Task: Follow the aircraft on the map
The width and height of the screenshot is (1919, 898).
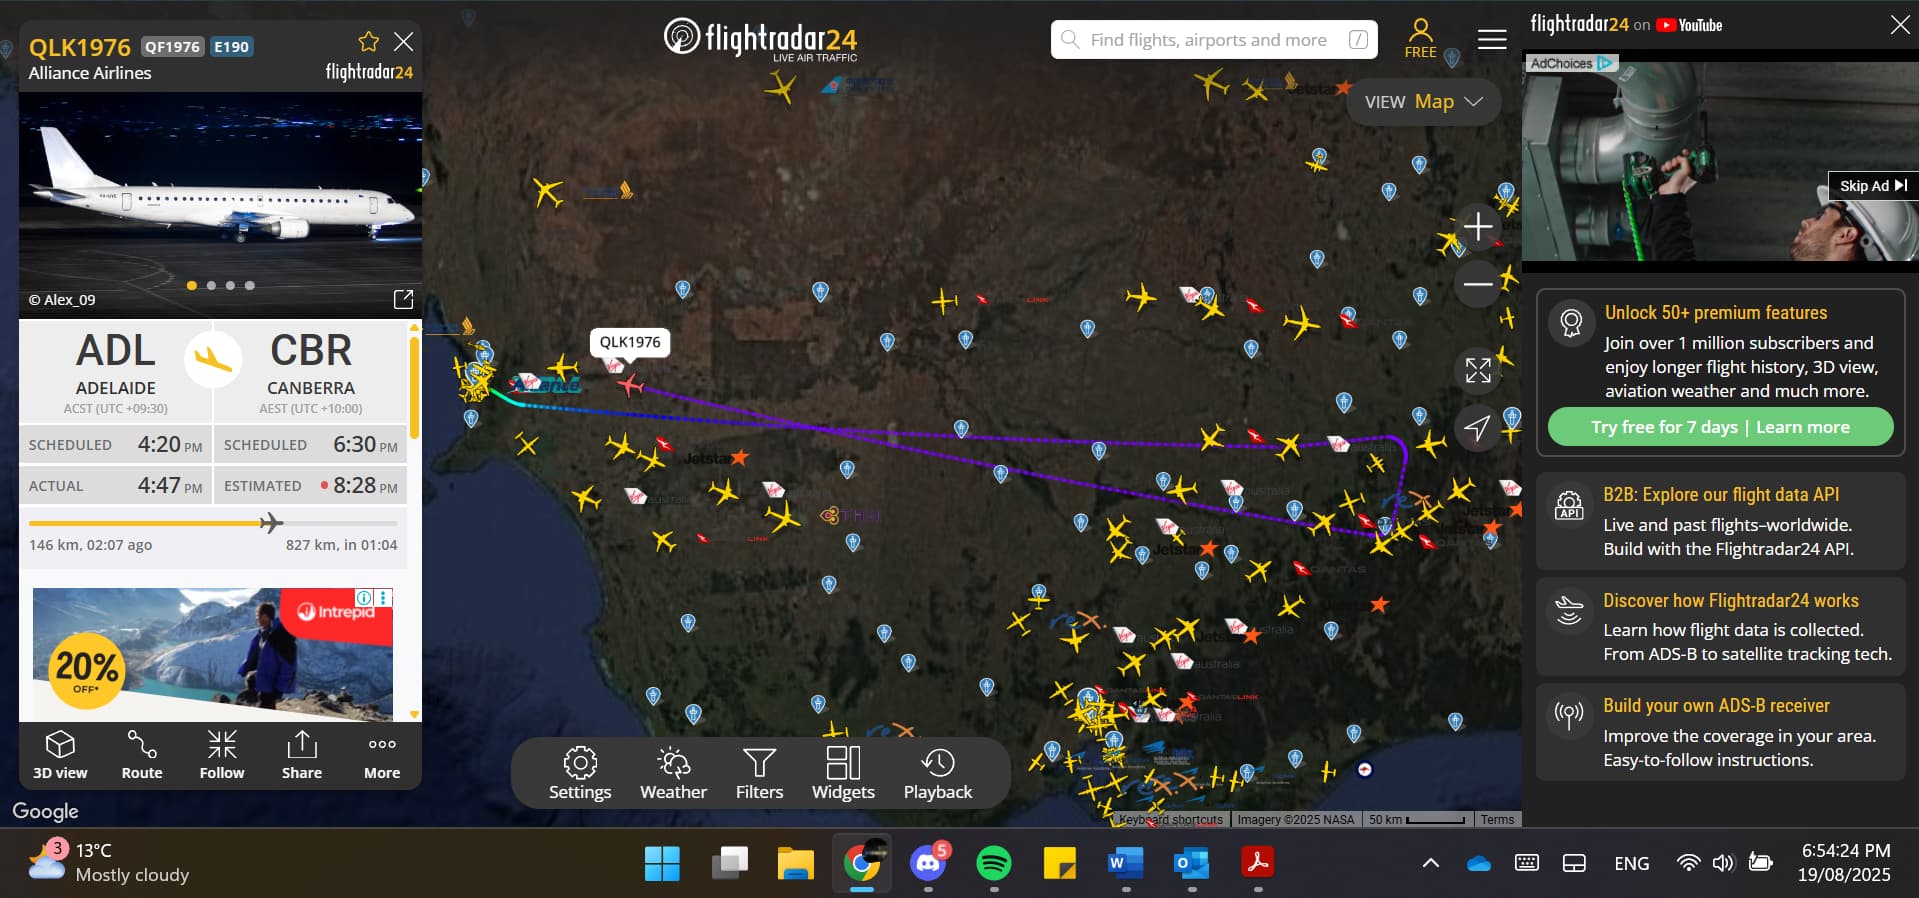Action: tap(222, 755)
